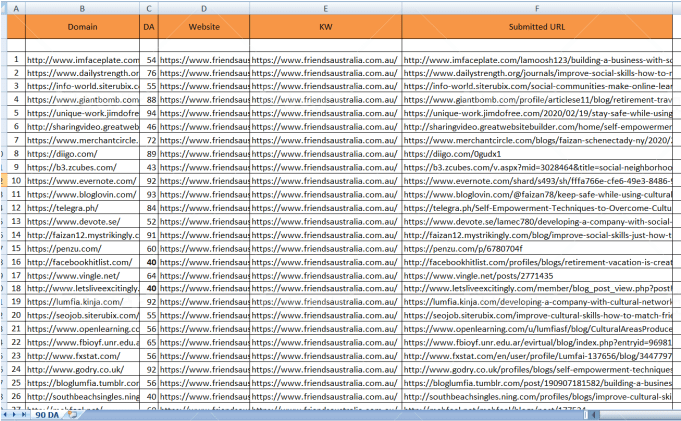
Task: Select the https://penzu.com/ domain cell
Action: point(83,248)
